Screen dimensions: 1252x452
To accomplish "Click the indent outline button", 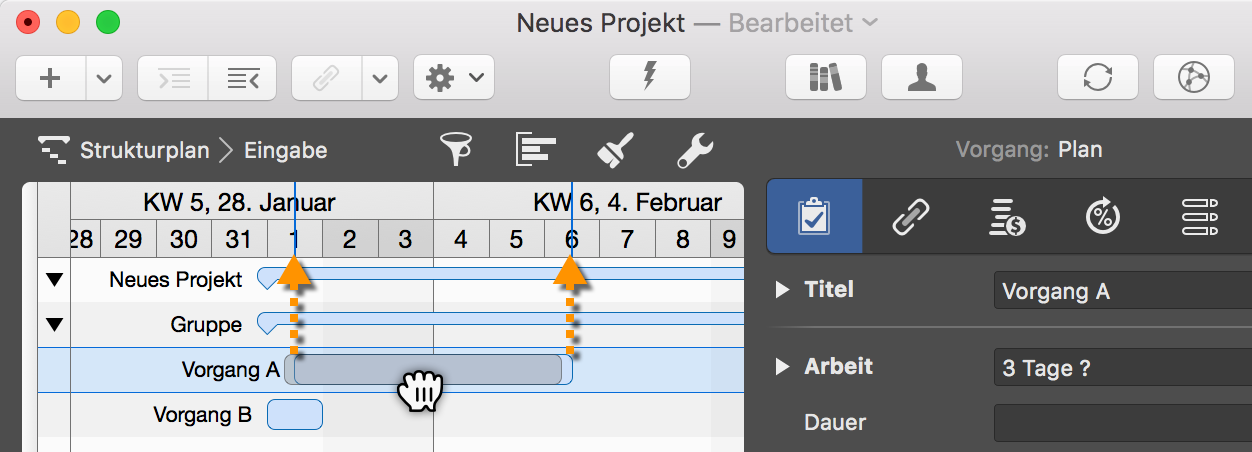I will (172, 77).
